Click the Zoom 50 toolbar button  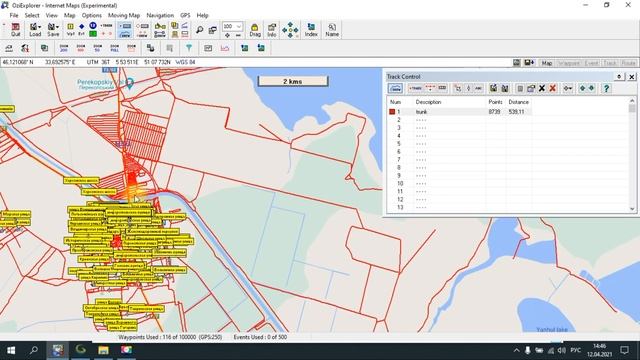pyautogui.click(x=98, y=48)
